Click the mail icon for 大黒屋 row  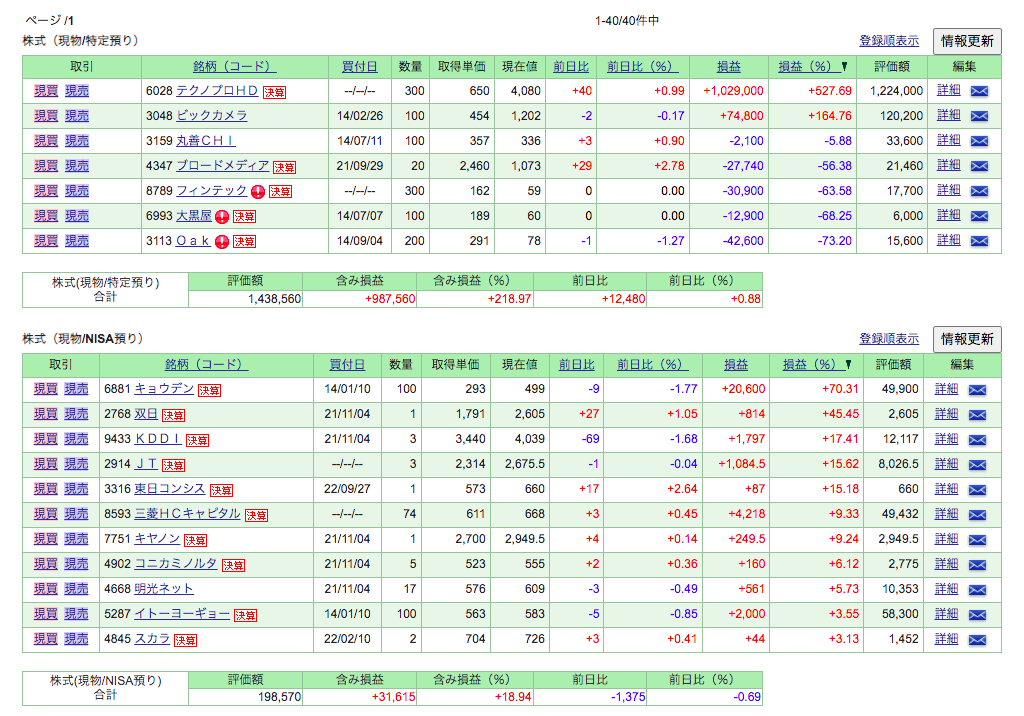click(979, 216)
